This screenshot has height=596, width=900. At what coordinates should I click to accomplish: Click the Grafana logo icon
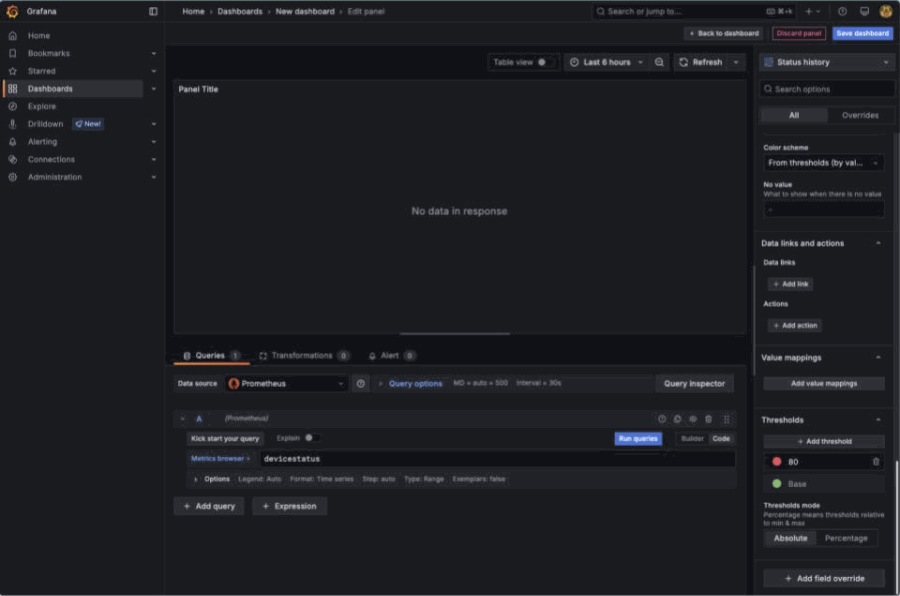[13, 11]
